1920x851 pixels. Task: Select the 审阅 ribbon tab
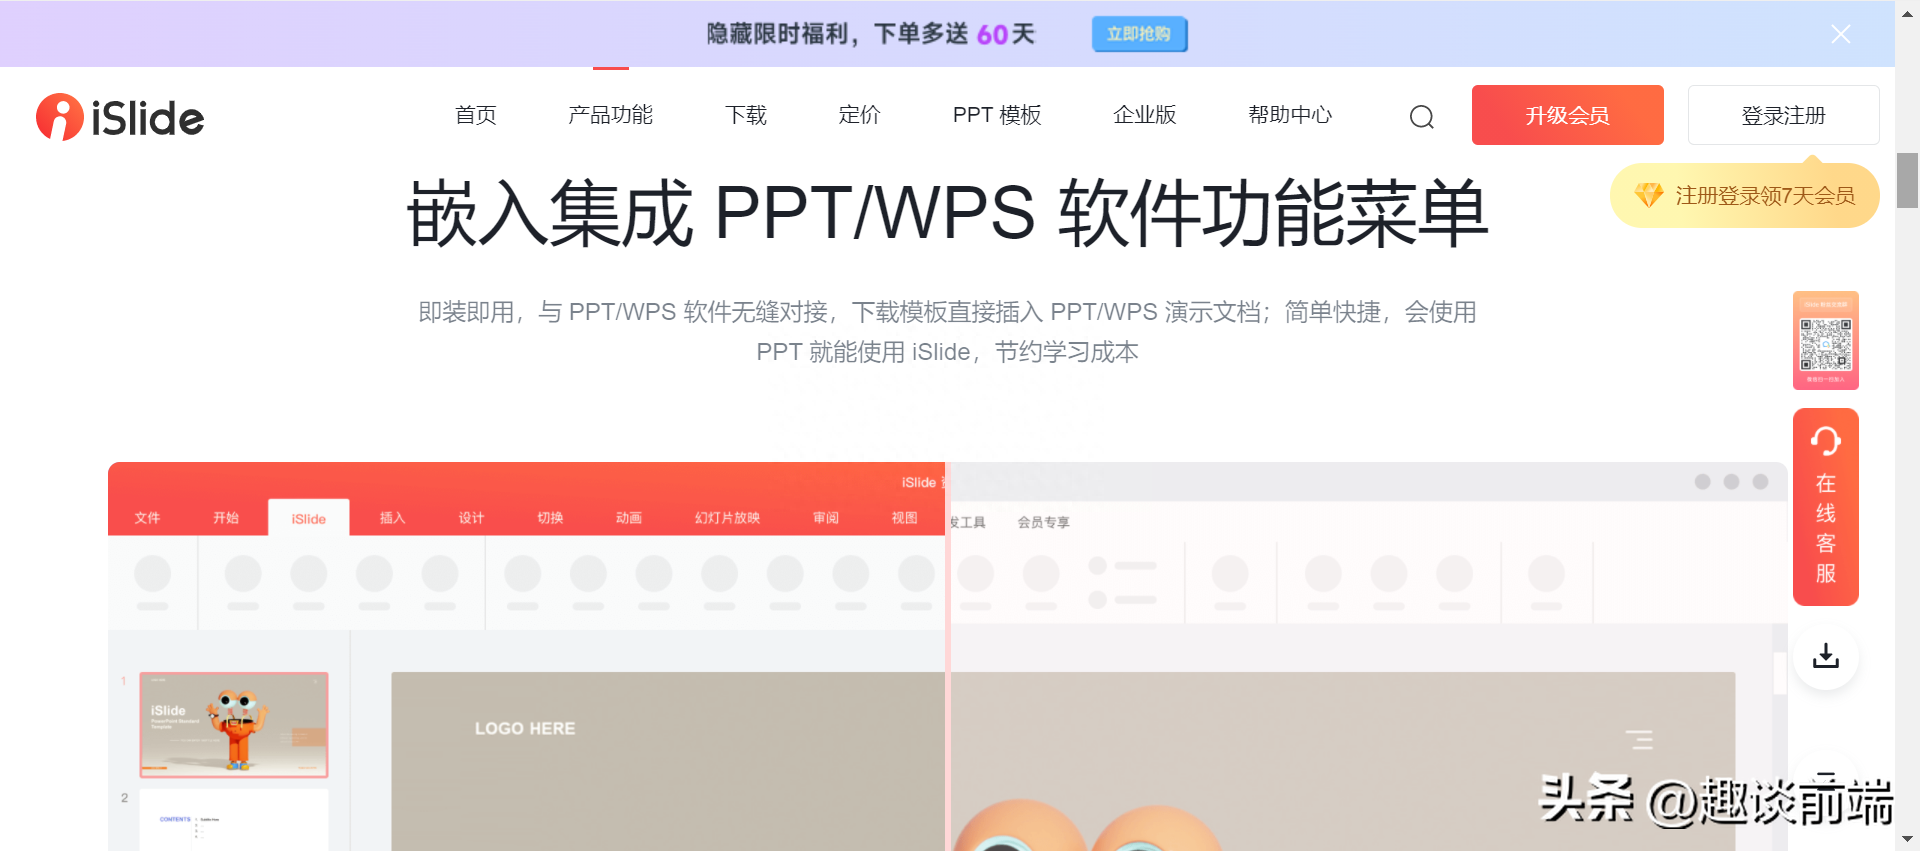pos(826,518)
